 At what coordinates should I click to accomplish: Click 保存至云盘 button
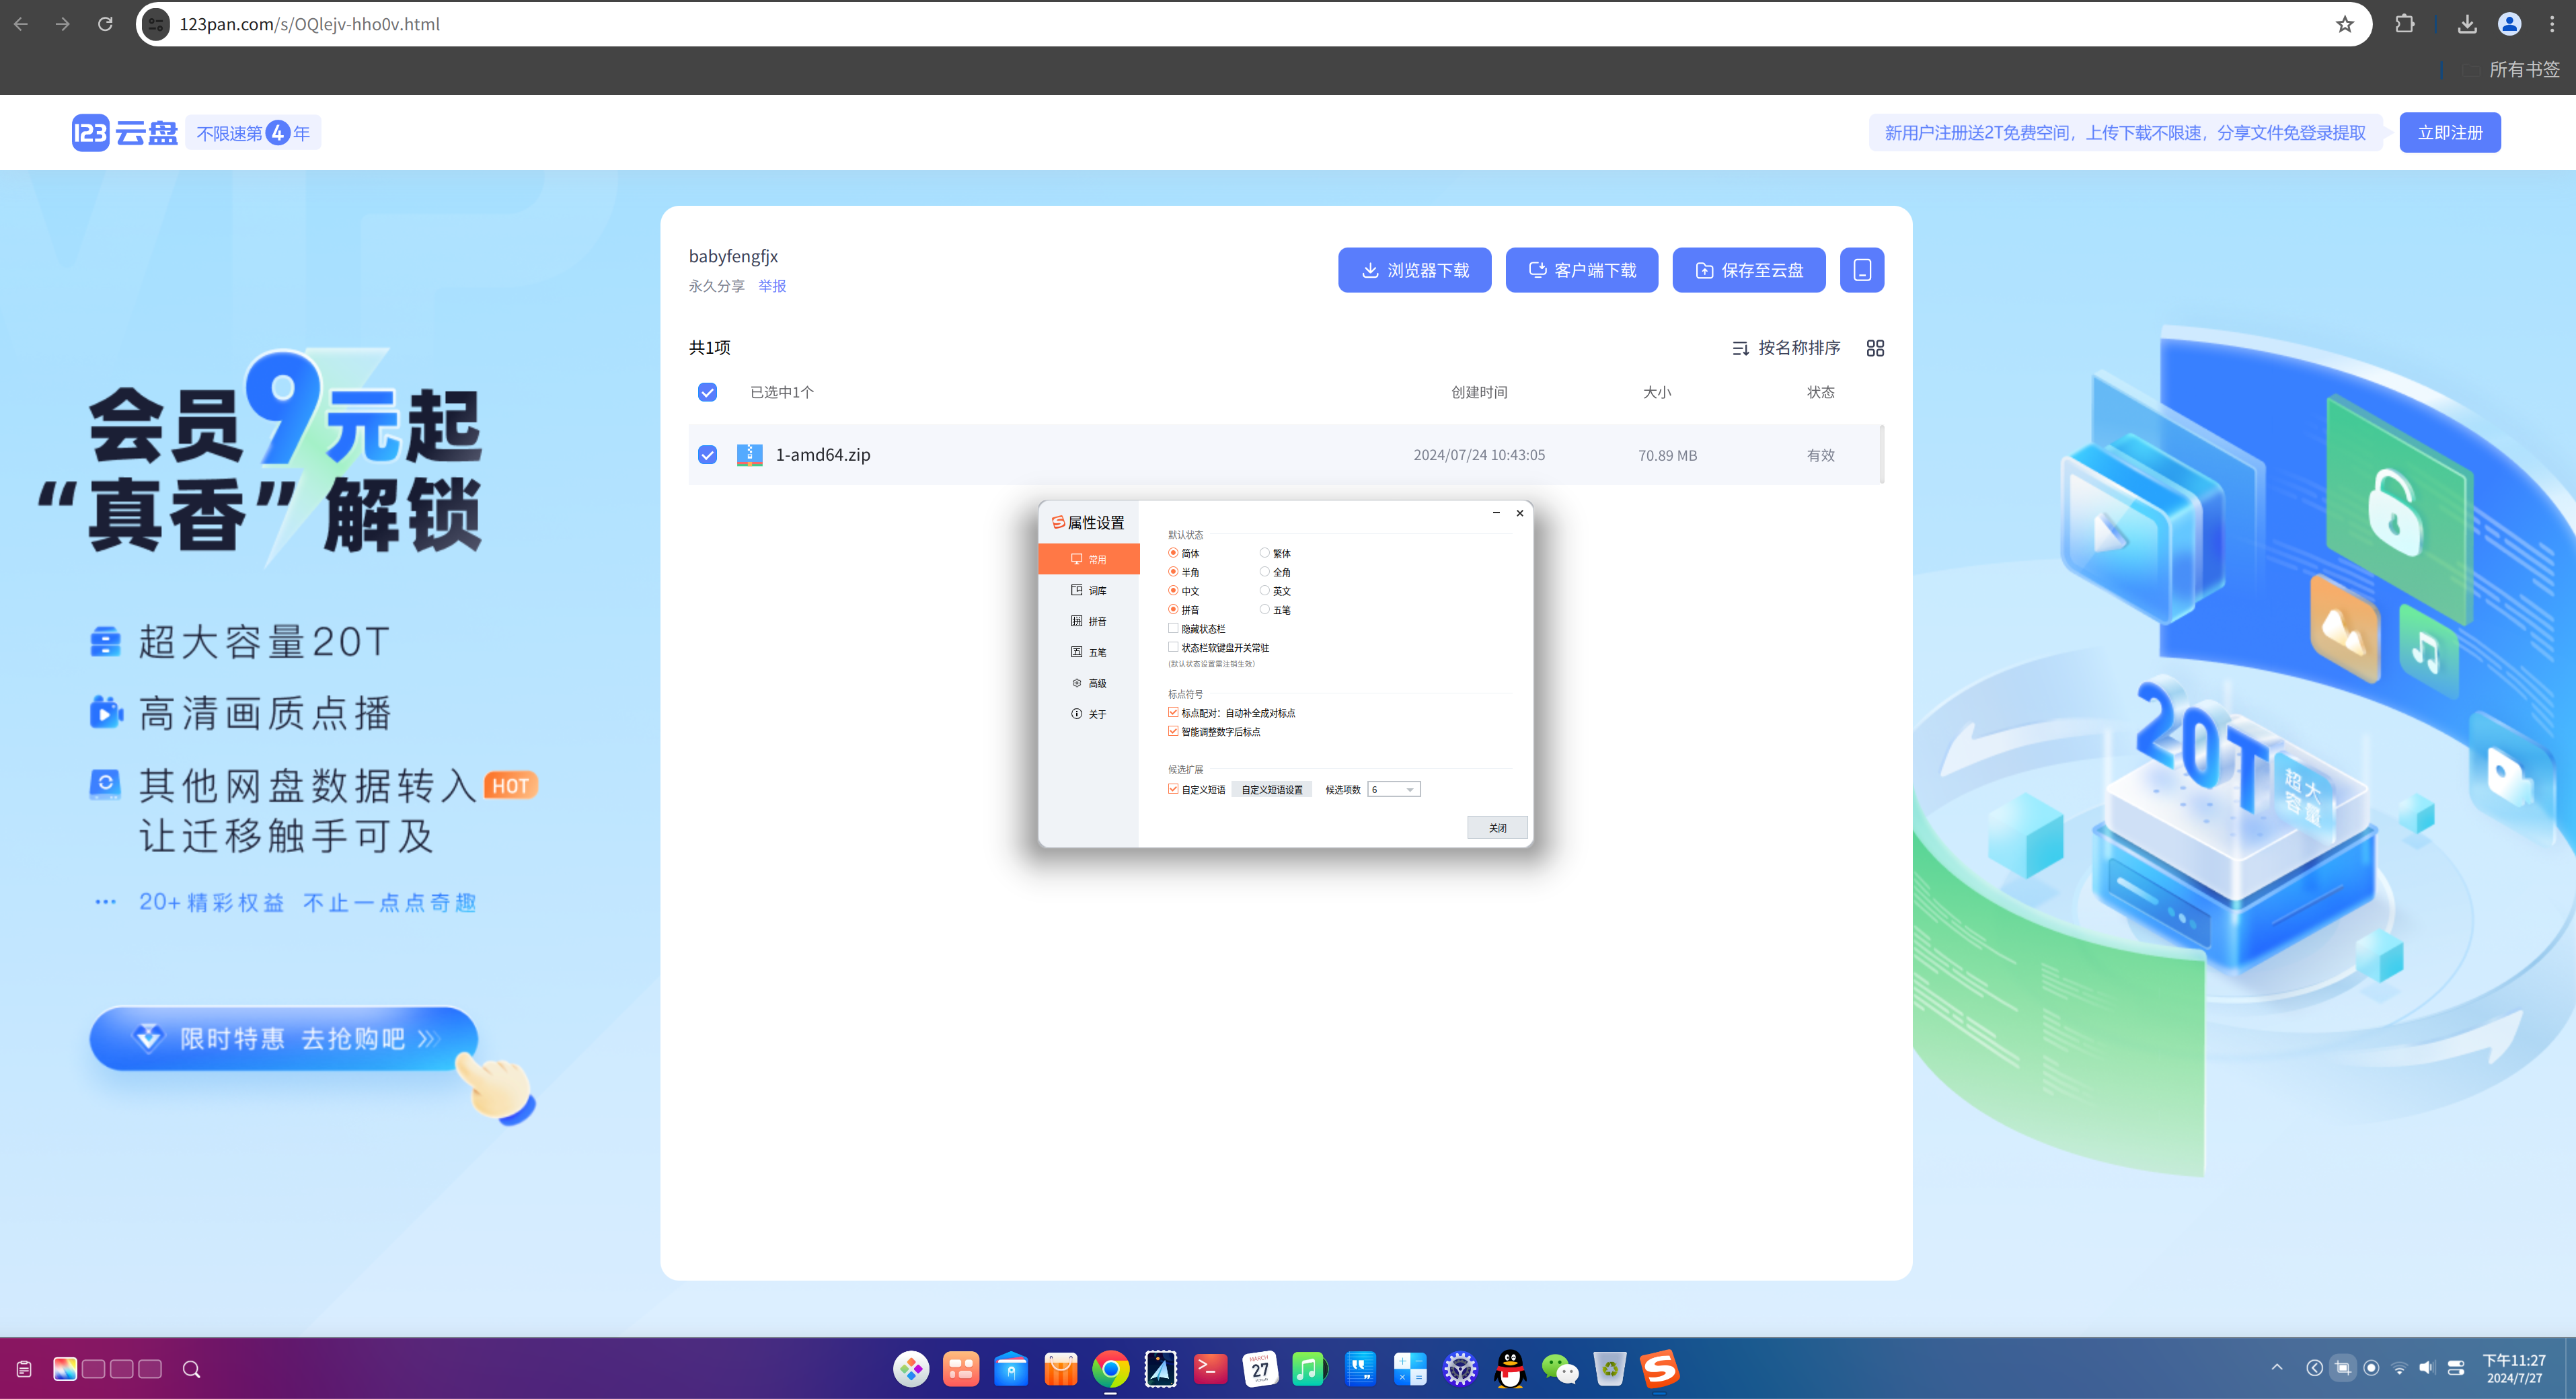pos(1748,270)
